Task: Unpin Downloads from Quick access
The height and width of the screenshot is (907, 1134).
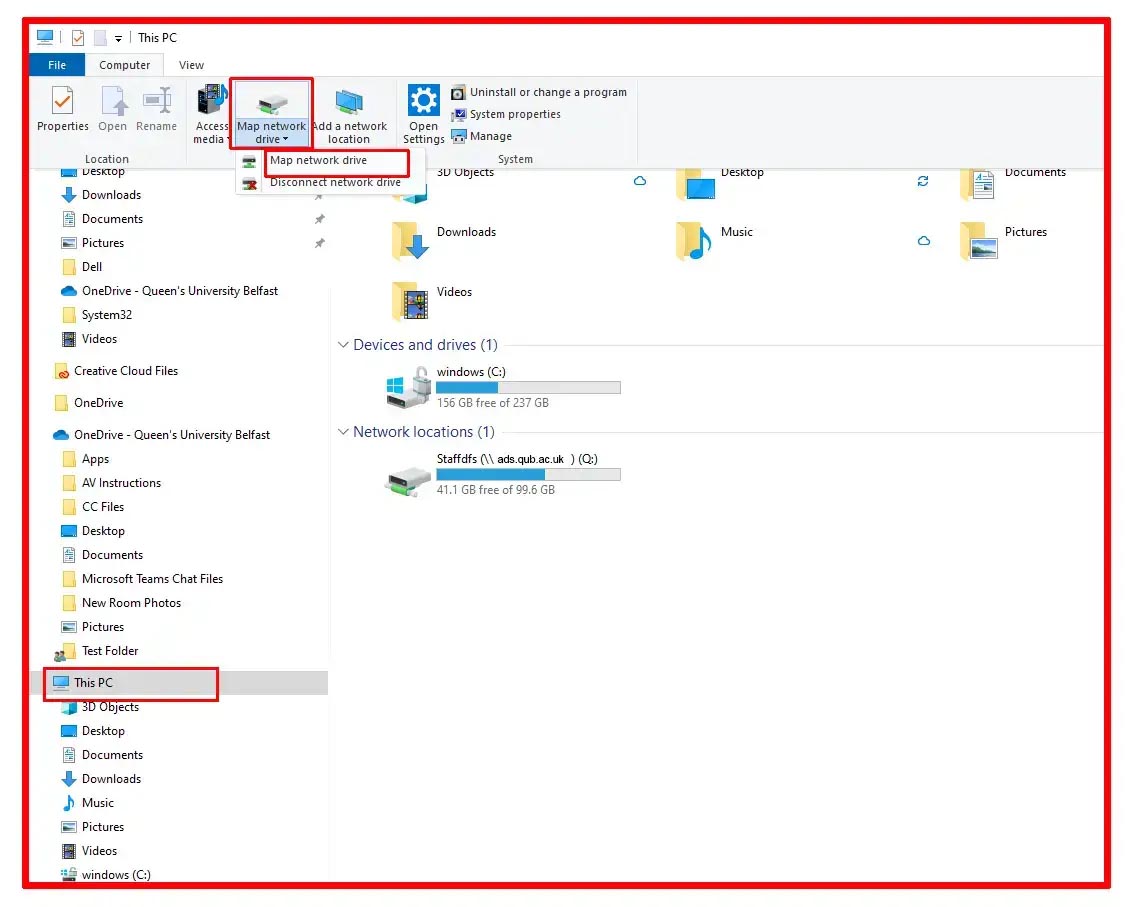Action: [320, 195]
